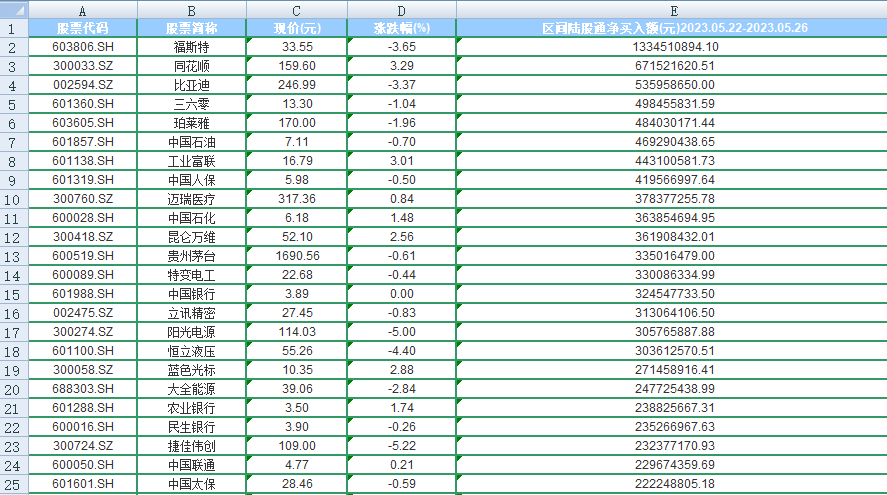Screen dimensions: 887x495
Task: Select the cell with value 330086334.99
Action: 672,275
